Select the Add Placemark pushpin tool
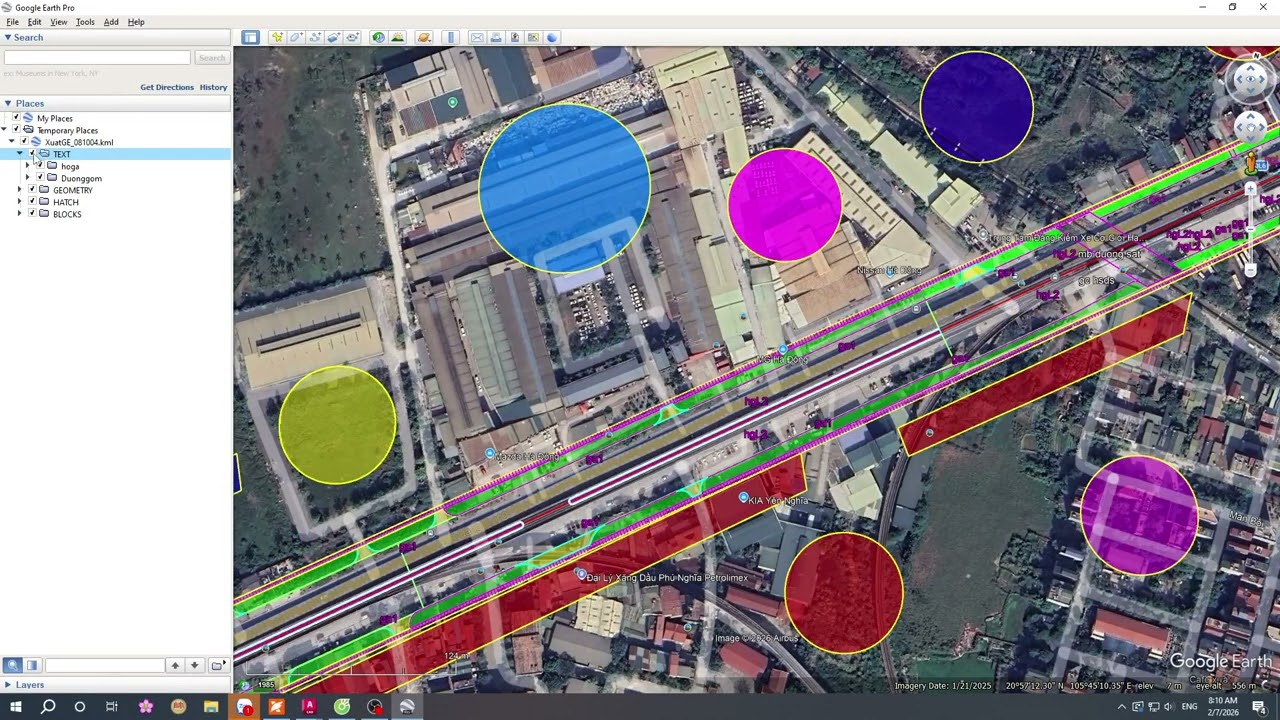Viewport: 1280px width, 720px height. click(277, 37)
